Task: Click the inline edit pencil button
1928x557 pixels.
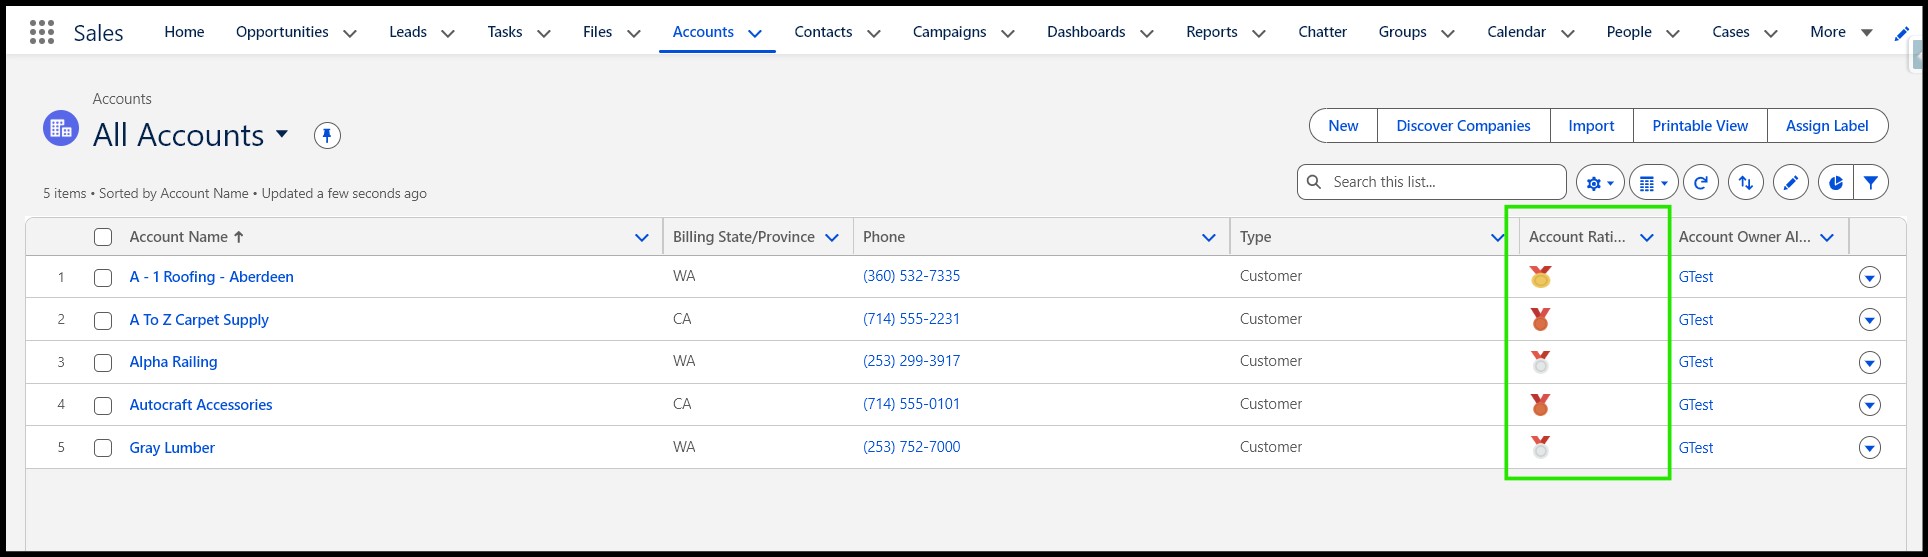Action: (x=1791, y=183)
